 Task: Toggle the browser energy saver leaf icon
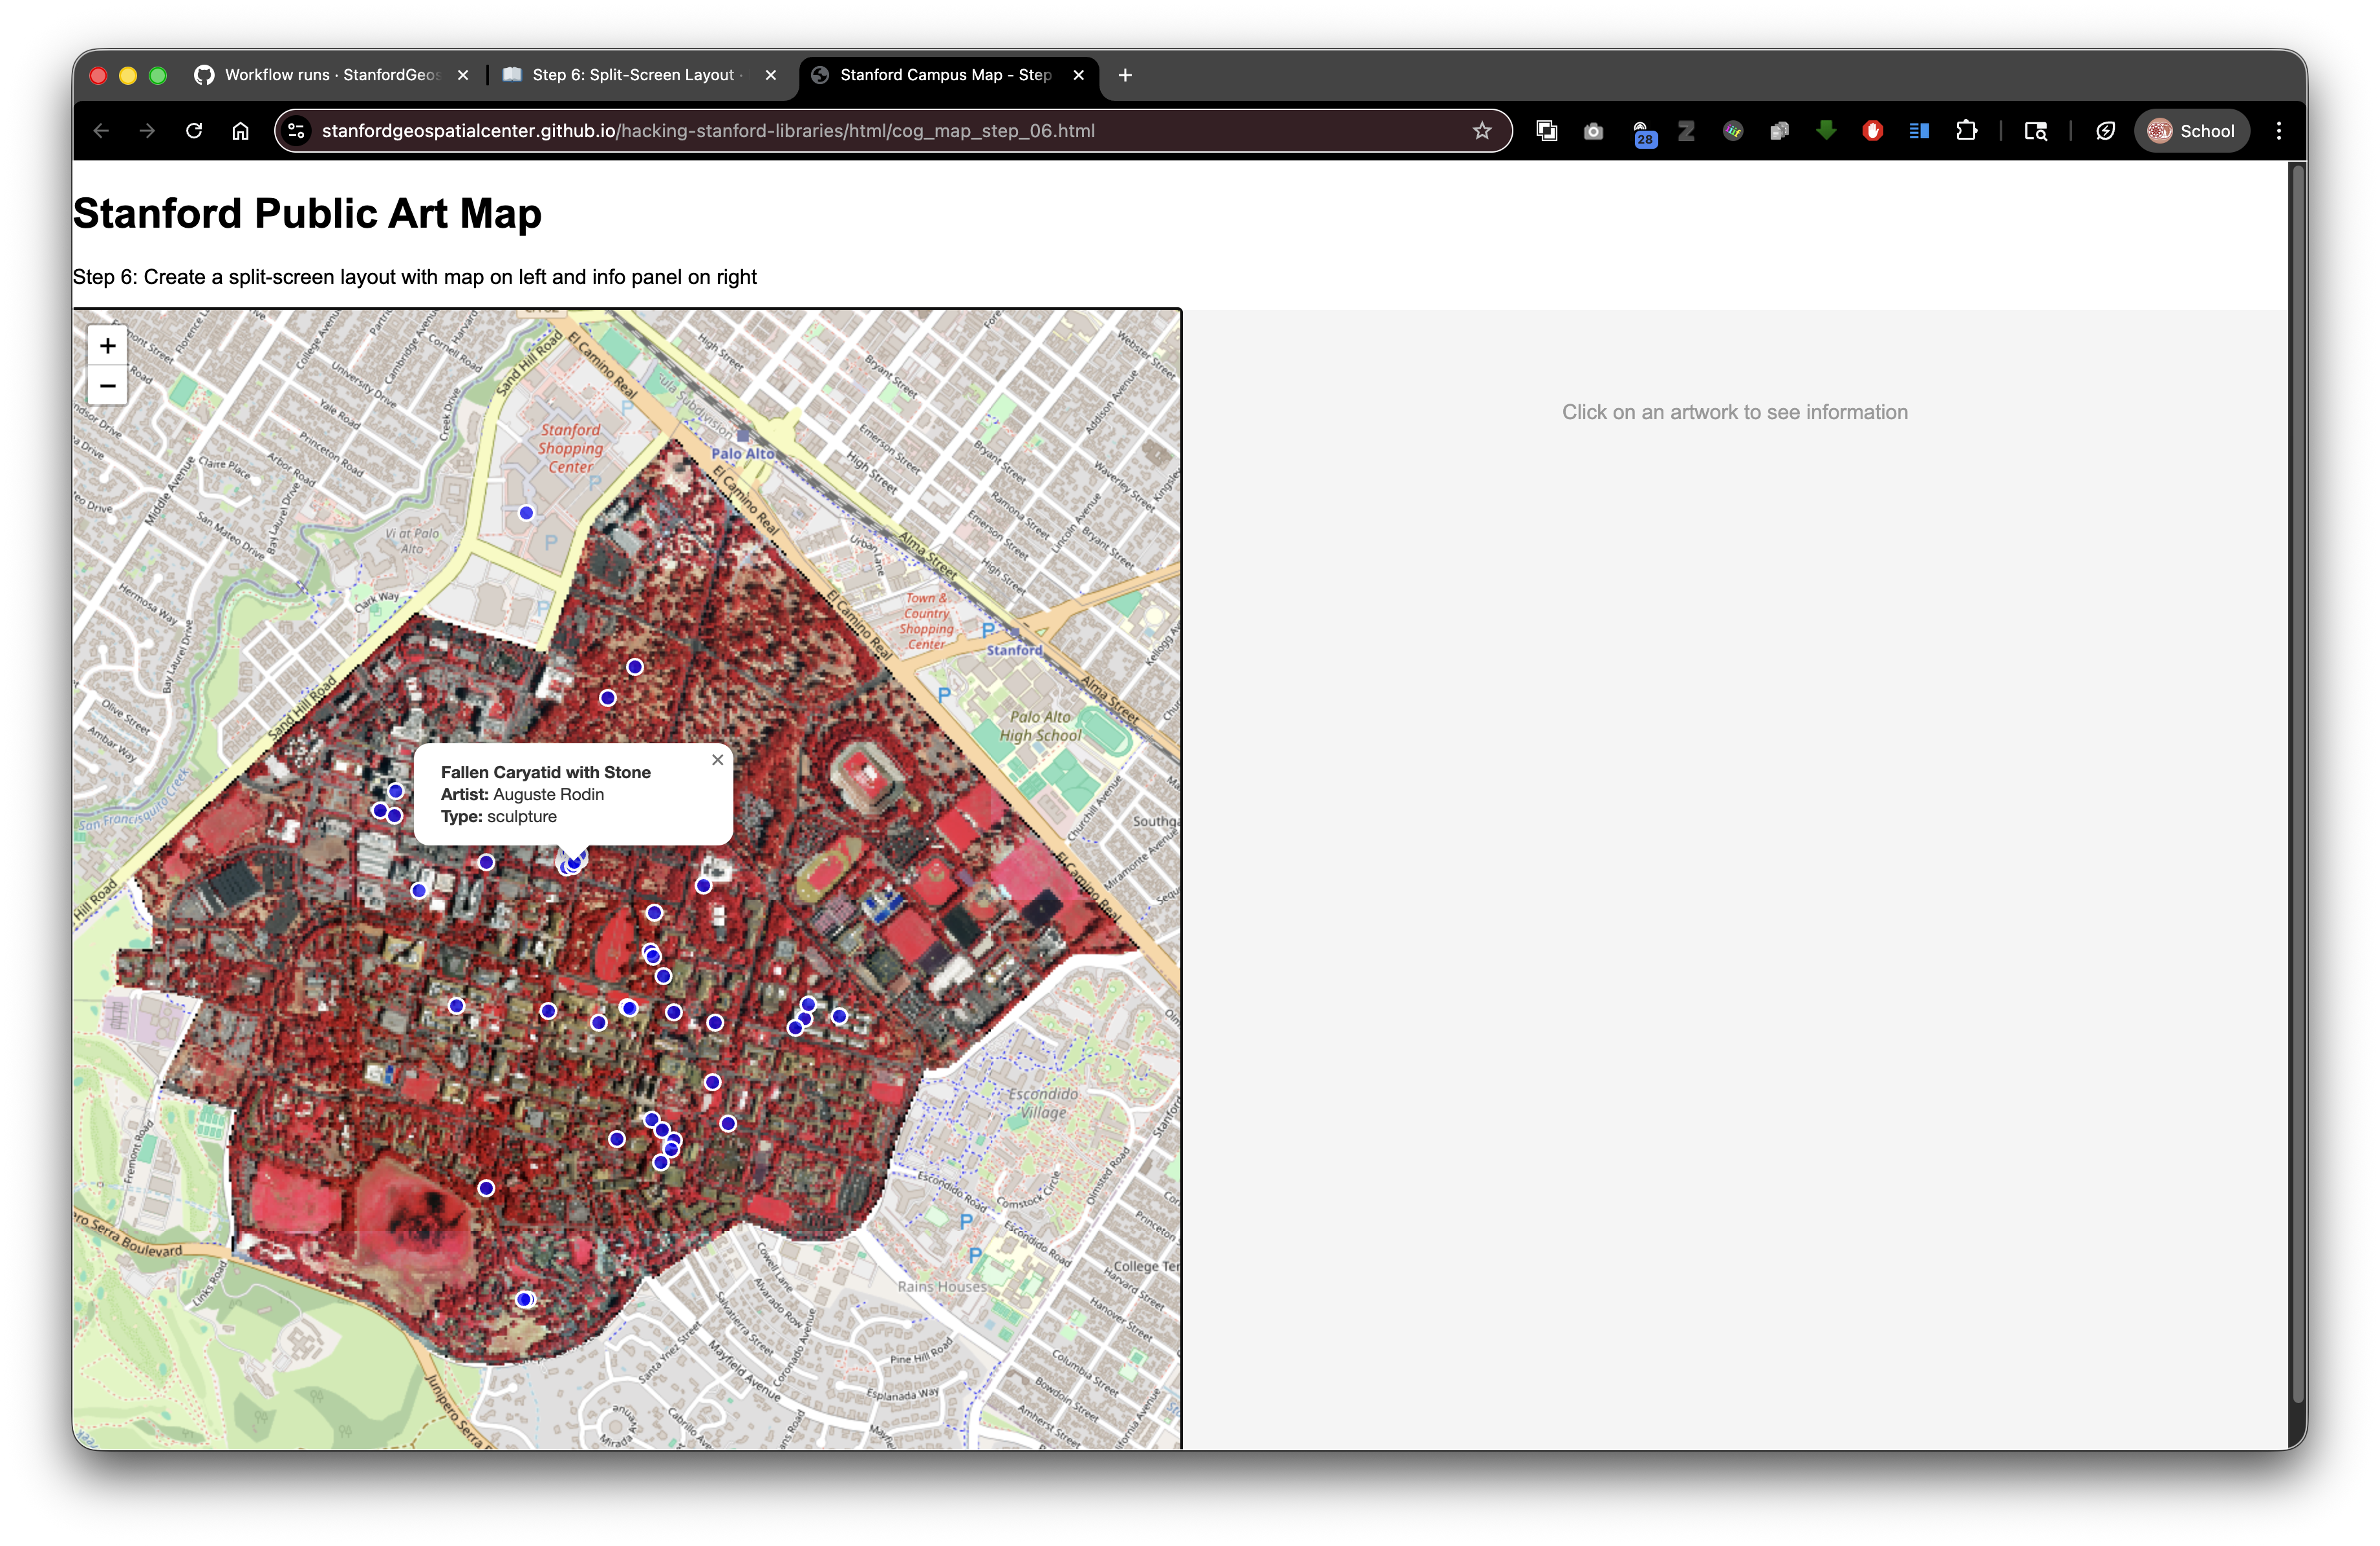point(2104,130)
